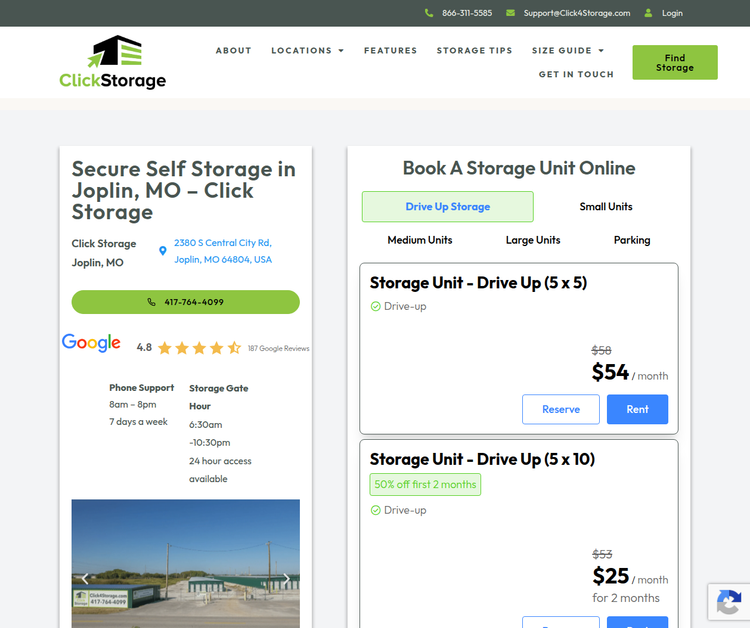Rent the 5 x 5 drive up unit
This screenshot has height=628, width=750.
(x=637, y=409)
